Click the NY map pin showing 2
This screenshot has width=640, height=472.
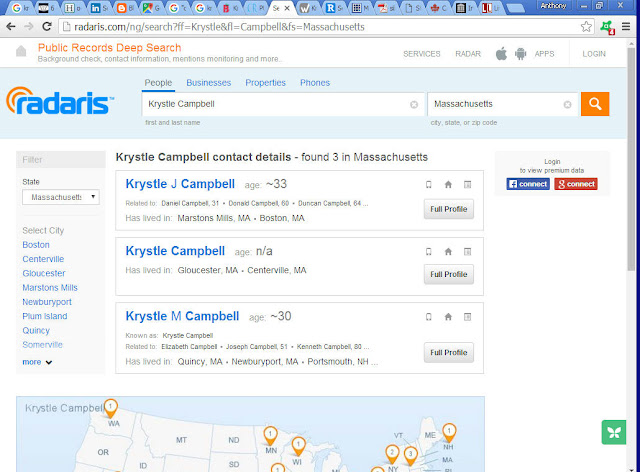point(392,454)
